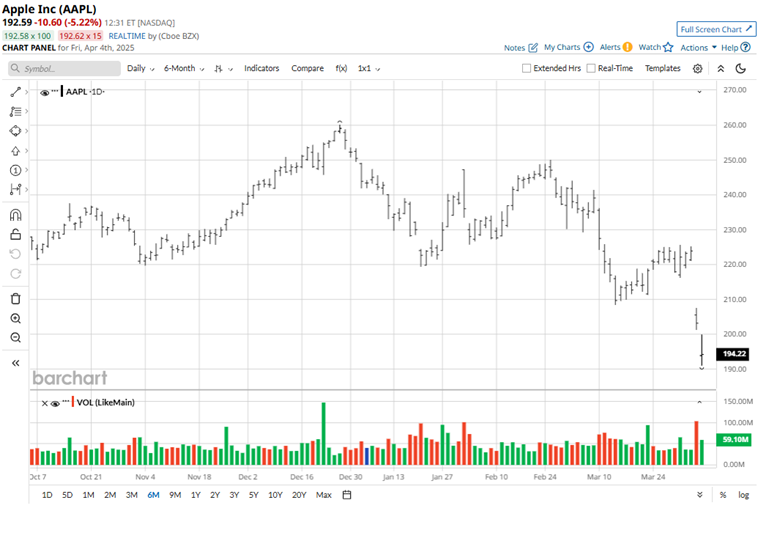Open the 1x1 grid layout dropdown
The image size is (780, 533).
[x=369, y=68]
